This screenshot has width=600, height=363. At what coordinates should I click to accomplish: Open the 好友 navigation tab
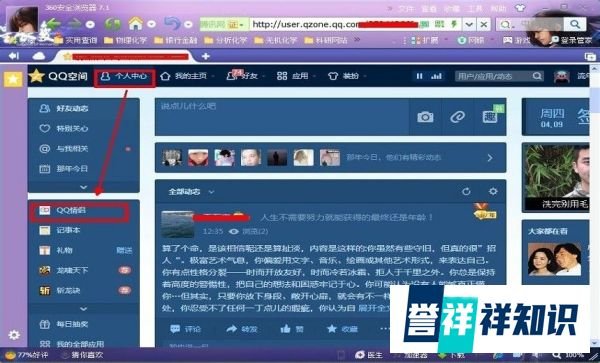(242, 76)
